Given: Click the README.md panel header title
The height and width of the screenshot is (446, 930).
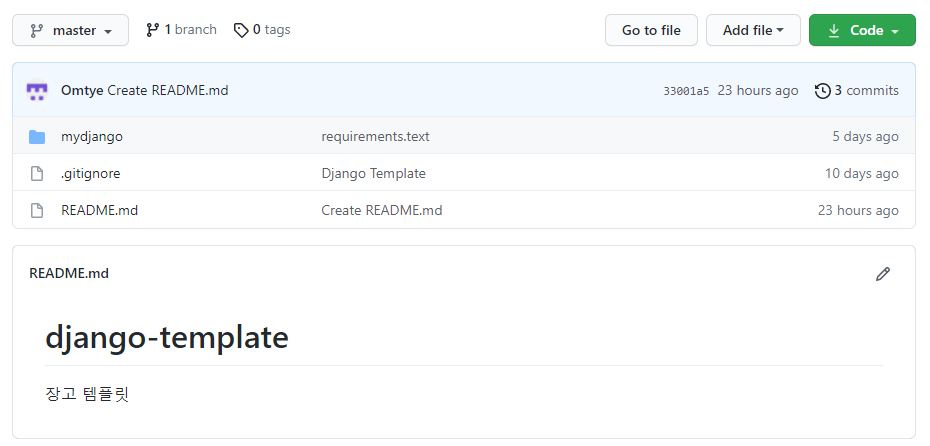Looking at the screenshot, I should tap(69, 273).
